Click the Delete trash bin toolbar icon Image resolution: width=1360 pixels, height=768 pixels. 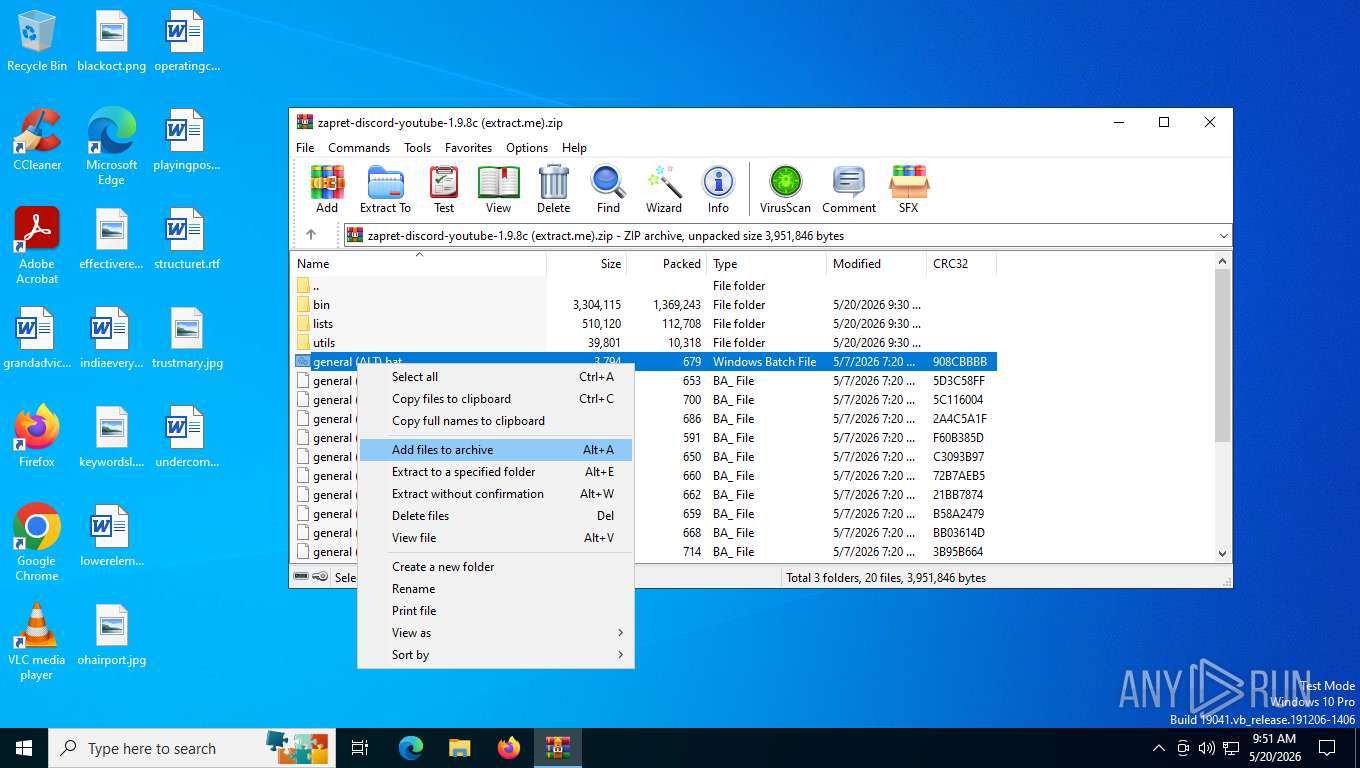coord(553,190)
